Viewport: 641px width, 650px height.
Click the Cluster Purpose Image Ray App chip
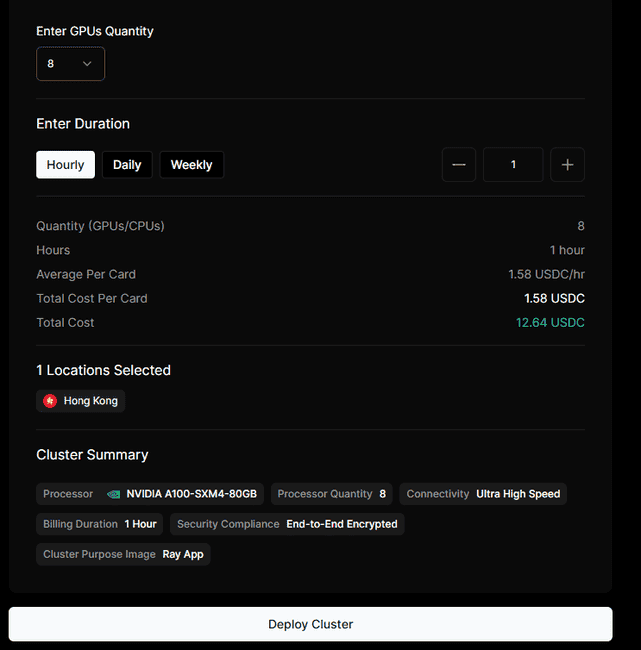[x=123, y=554]
